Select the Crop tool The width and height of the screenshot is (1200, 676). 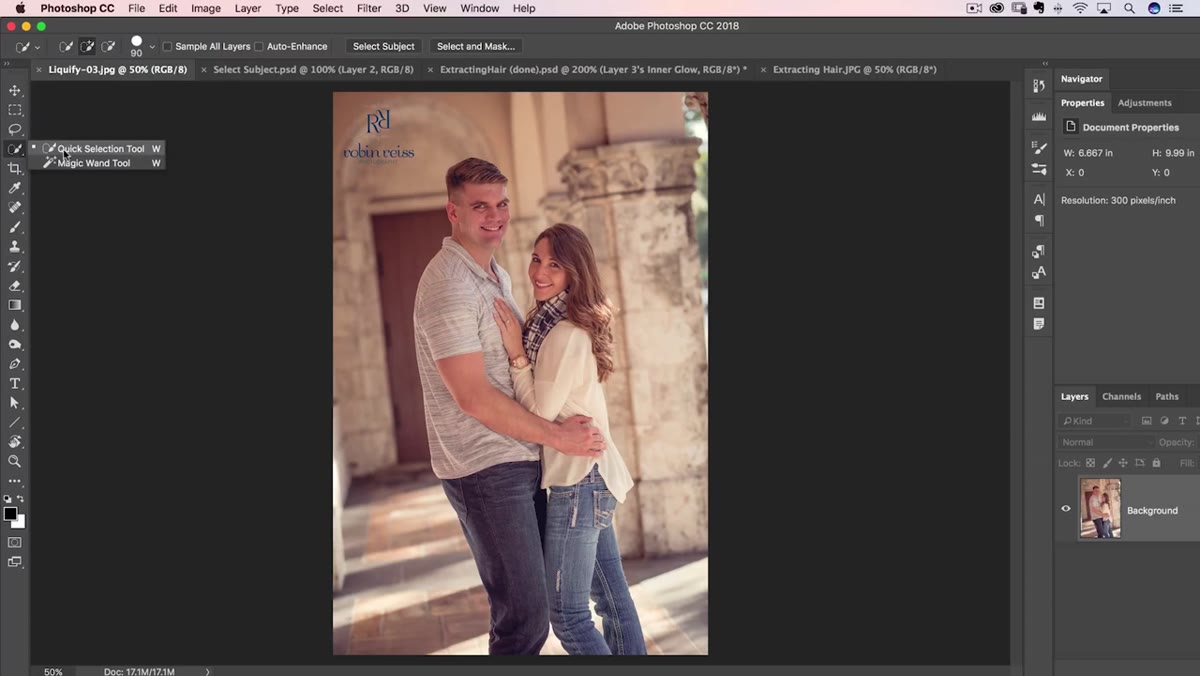click(x=15, y=168)
